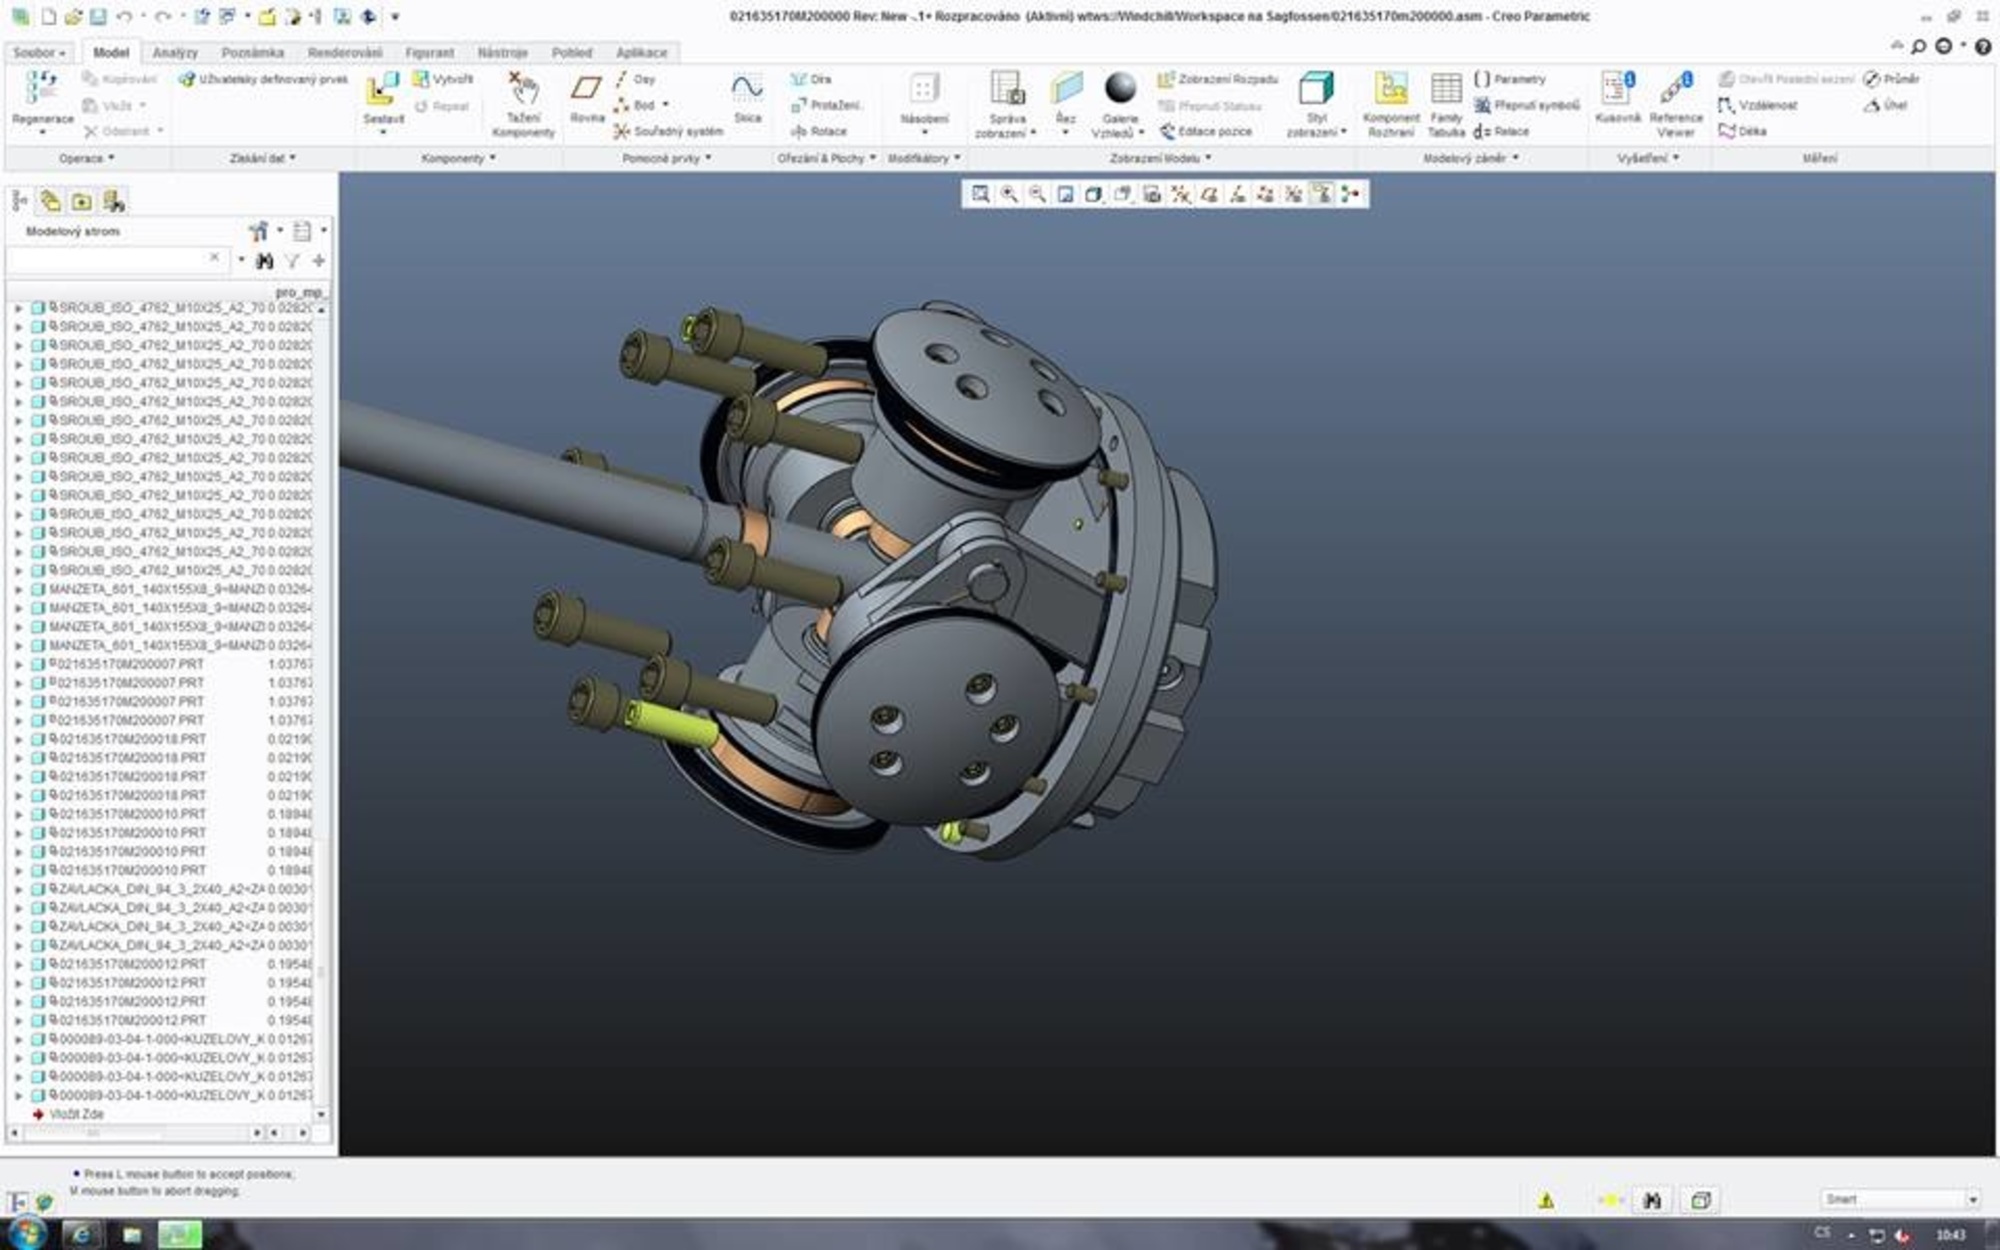Click the Editace pozice button
The image size is (2000, 1250).
point(1208,131)
